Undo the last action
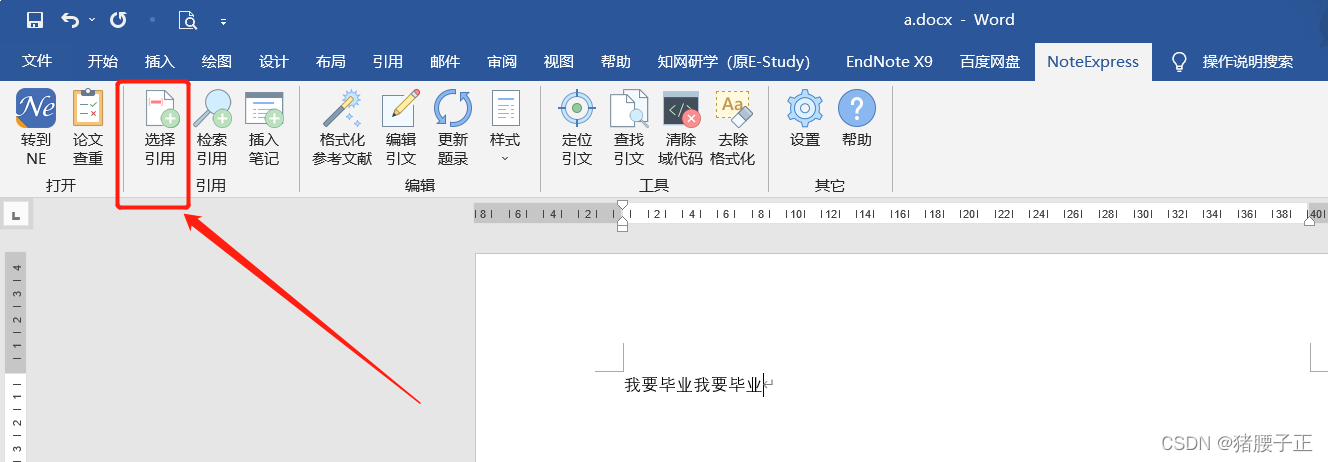 (x=70, y=20)
